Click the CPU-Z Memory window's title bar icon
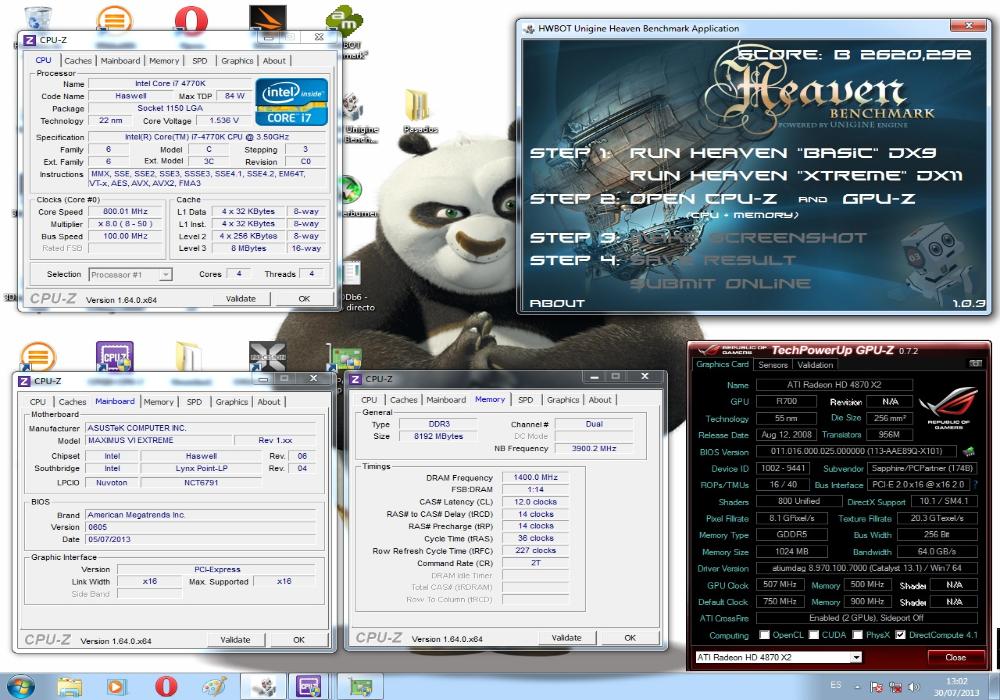The height and width of the screenshot is (700, 1000). [356, 379]
